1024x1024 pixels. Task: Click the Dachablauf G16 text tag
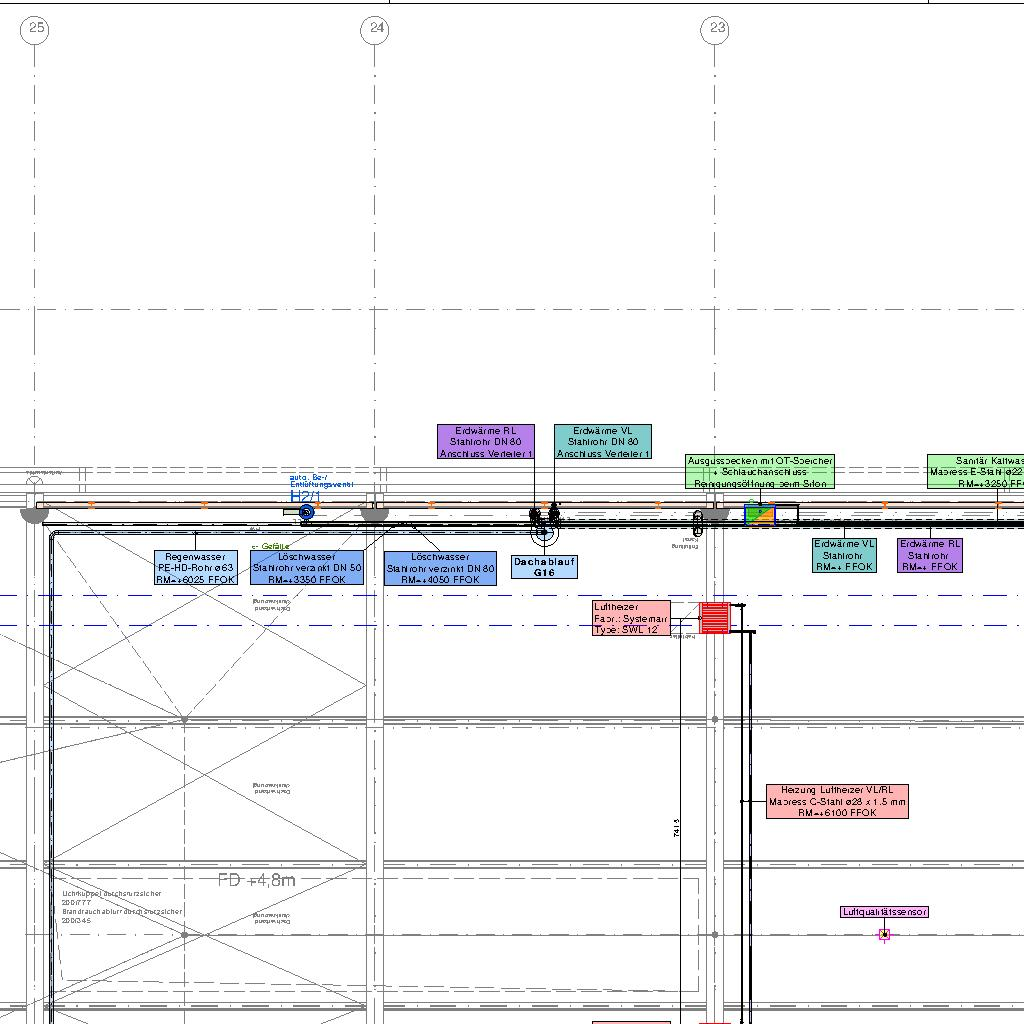(544, 567)
